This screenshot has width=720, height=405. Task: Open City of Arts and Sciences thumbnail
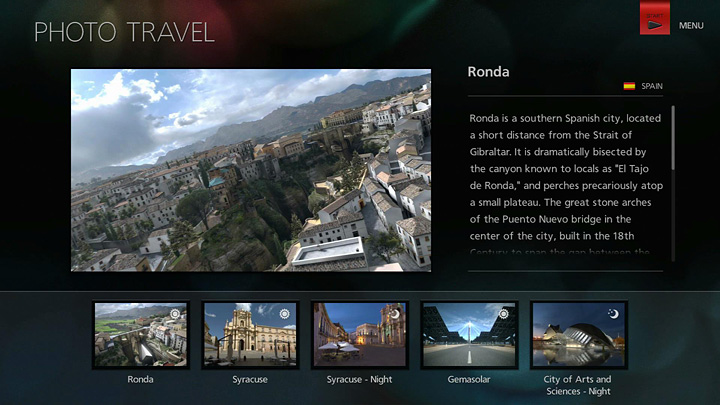pos(578,335)
